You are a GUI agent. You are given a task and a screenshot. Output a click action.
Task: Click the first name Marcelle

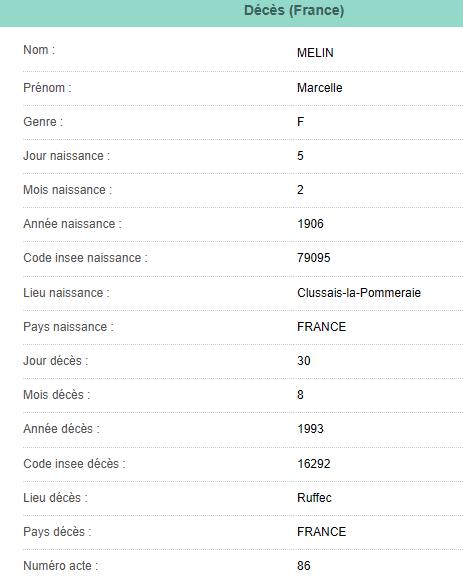pos(319,88)
